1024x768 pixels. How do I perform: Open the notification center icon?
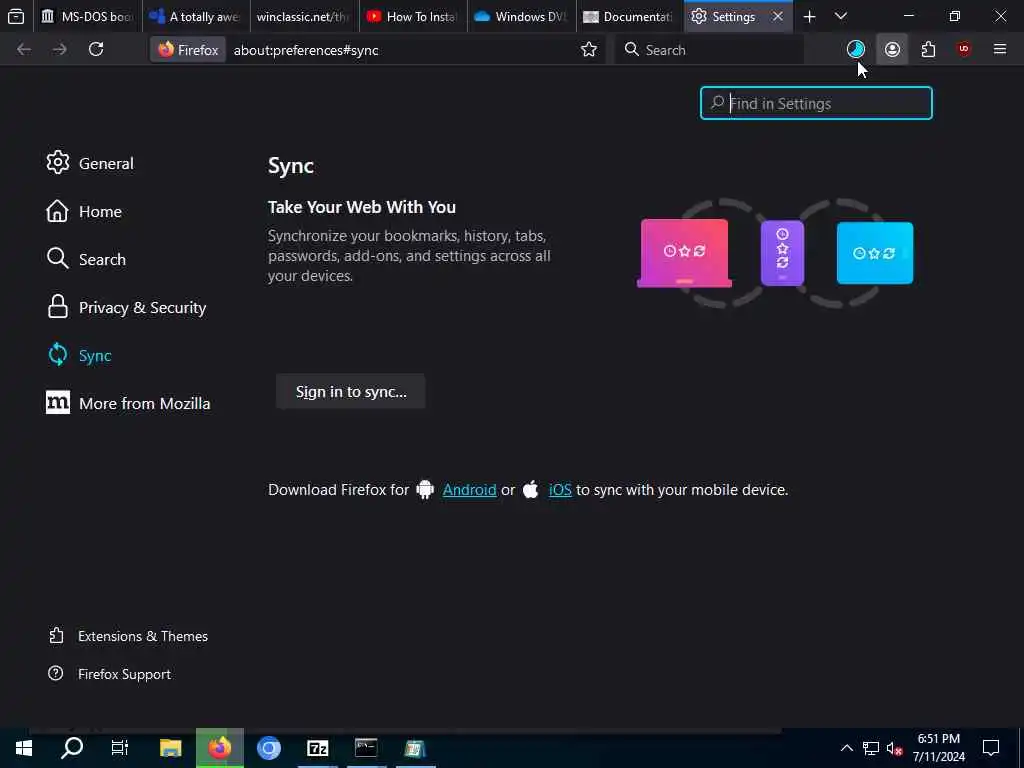point(991,748)
